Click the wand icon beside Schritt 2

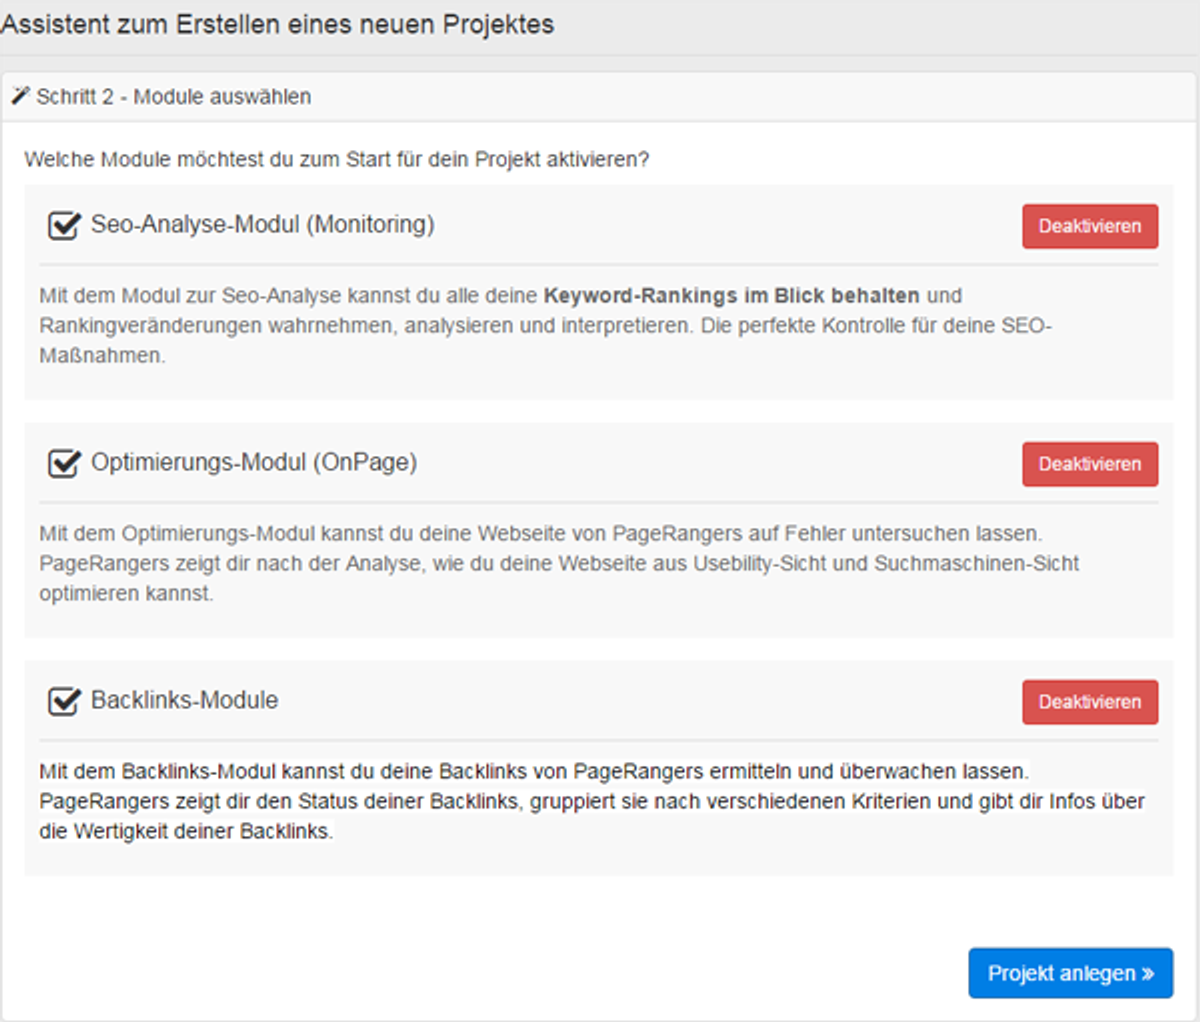[21, 96]
